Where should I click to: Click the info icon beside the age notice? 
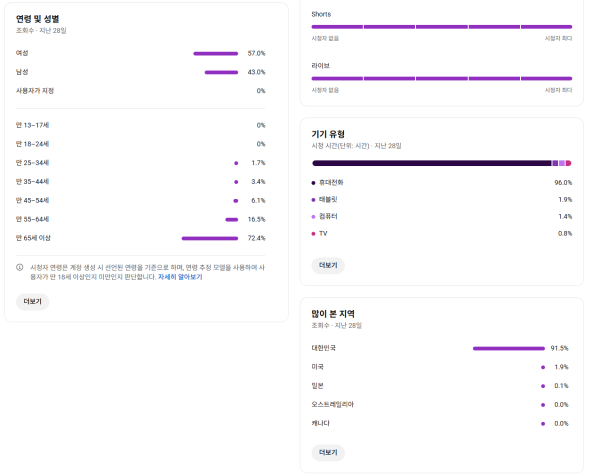pyautogui.click(x=20, y=267)
